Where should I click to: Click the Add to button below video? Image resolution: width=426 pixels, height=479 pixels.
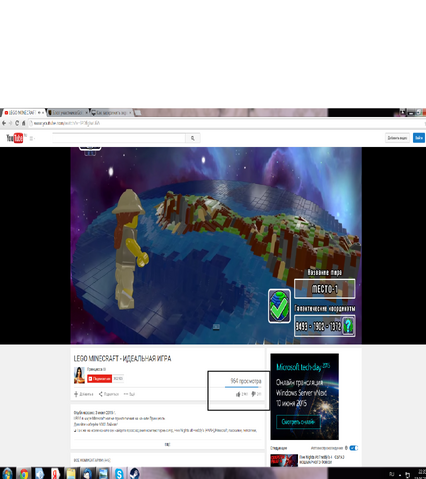click(x=84, y=394)
